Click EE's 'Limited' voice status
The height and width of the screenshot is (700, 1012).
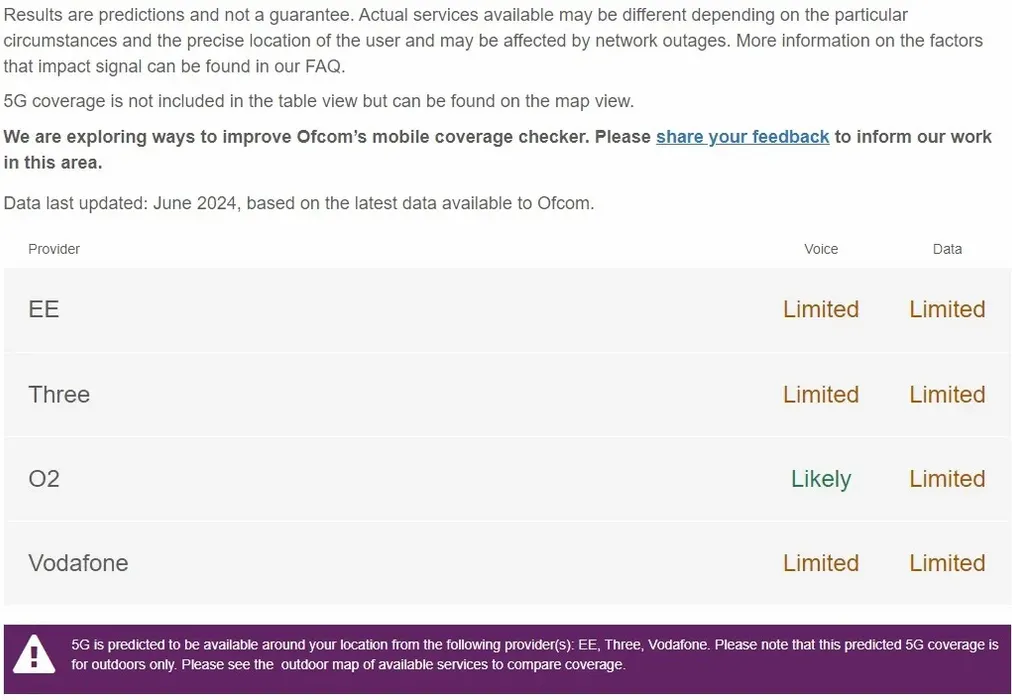(821, 310)
